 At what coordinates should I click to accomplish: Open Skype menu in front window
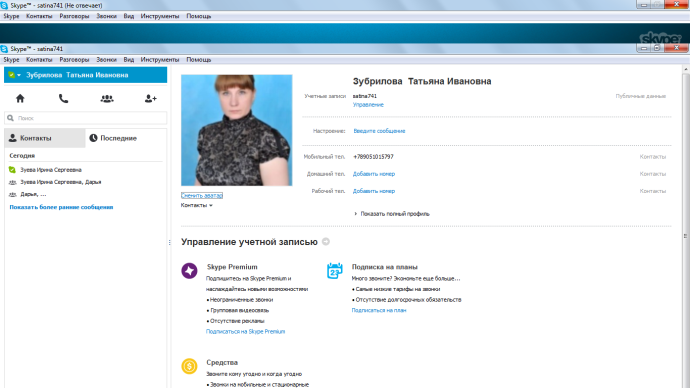tap(11, 59)
